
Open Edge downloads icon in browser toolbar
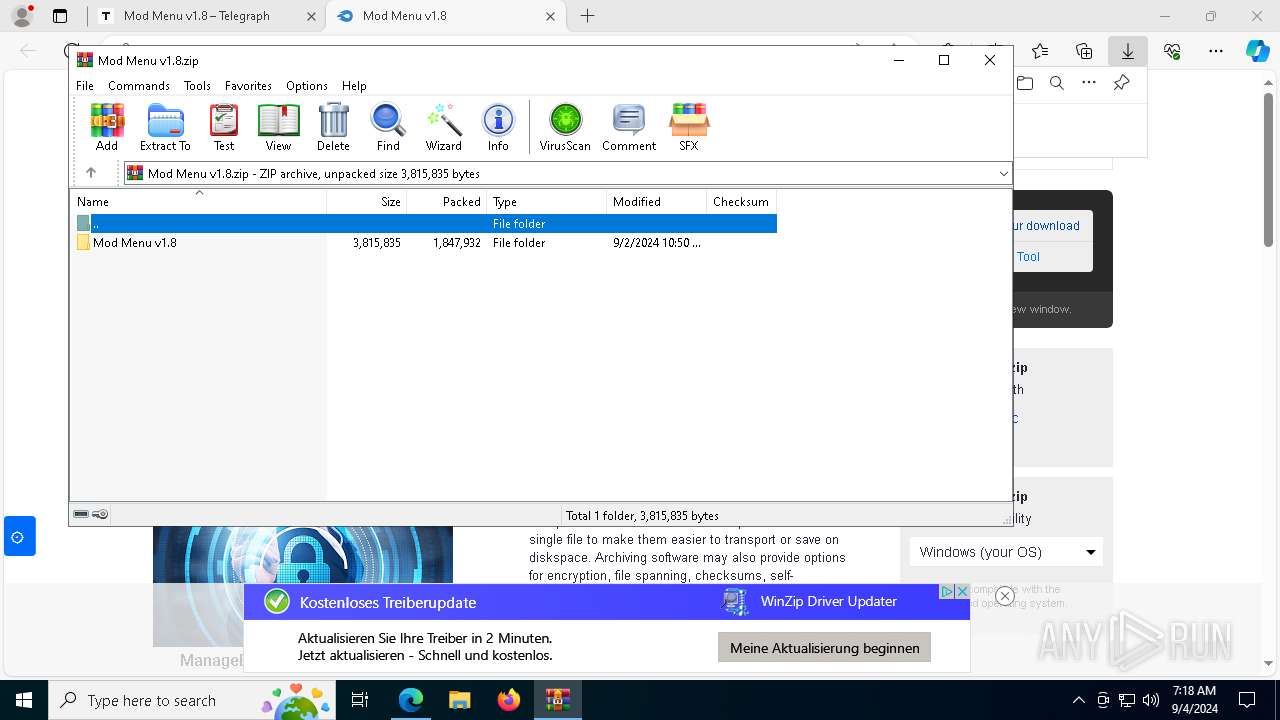click(1127, 51)
